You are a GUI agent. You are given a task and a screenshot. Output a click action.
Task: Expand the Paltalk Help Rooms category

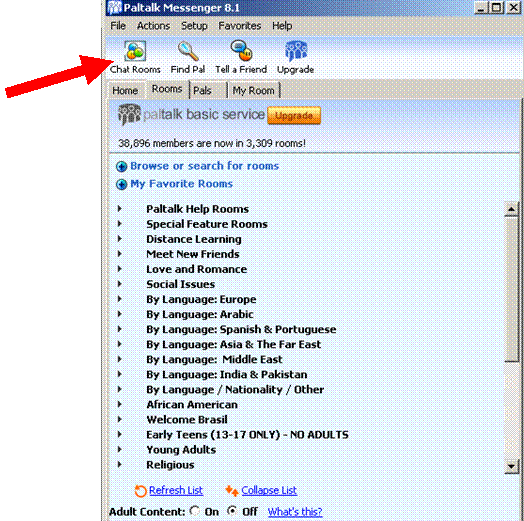click(x=119, y=209)
